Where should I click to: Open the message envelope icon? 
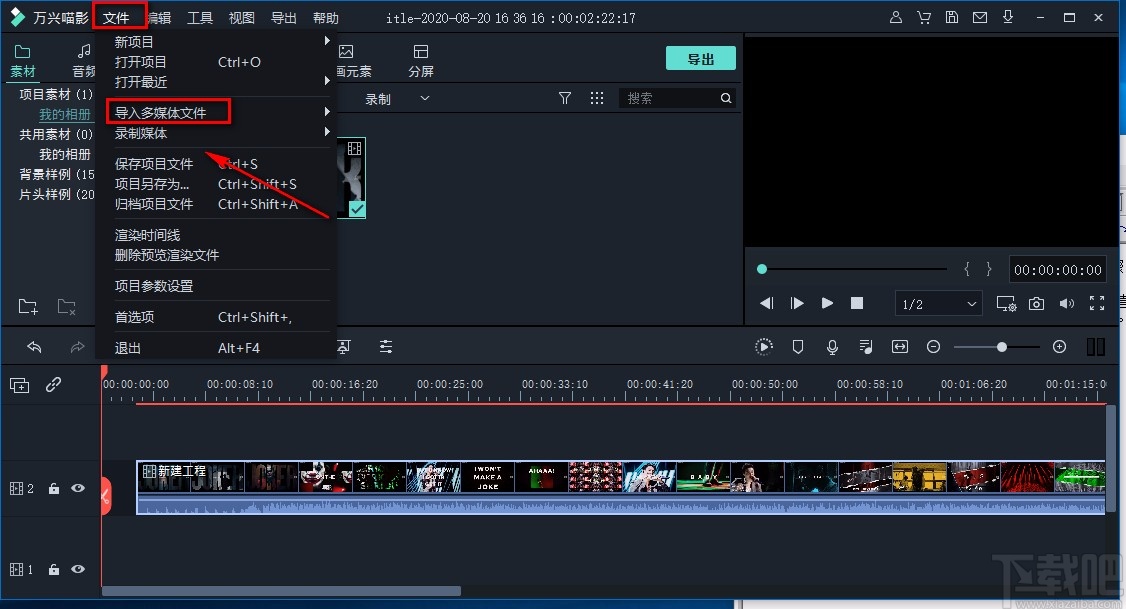[x=980, y=17]
